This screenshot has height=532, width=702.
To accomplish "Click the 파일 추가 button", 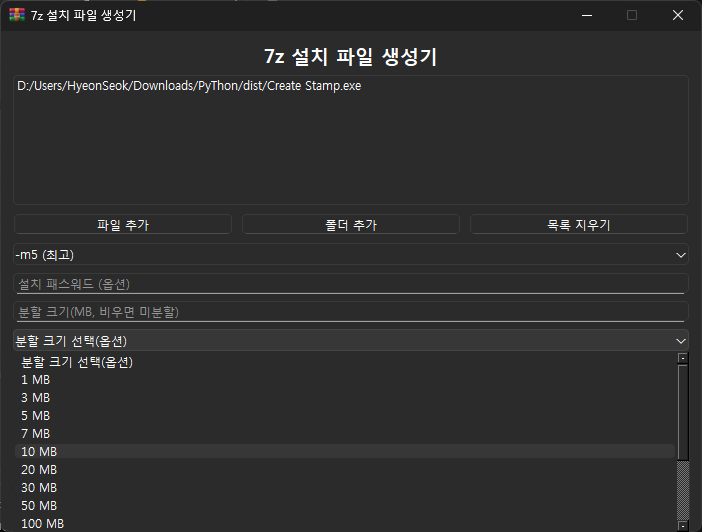I will (x=123, y=224).
